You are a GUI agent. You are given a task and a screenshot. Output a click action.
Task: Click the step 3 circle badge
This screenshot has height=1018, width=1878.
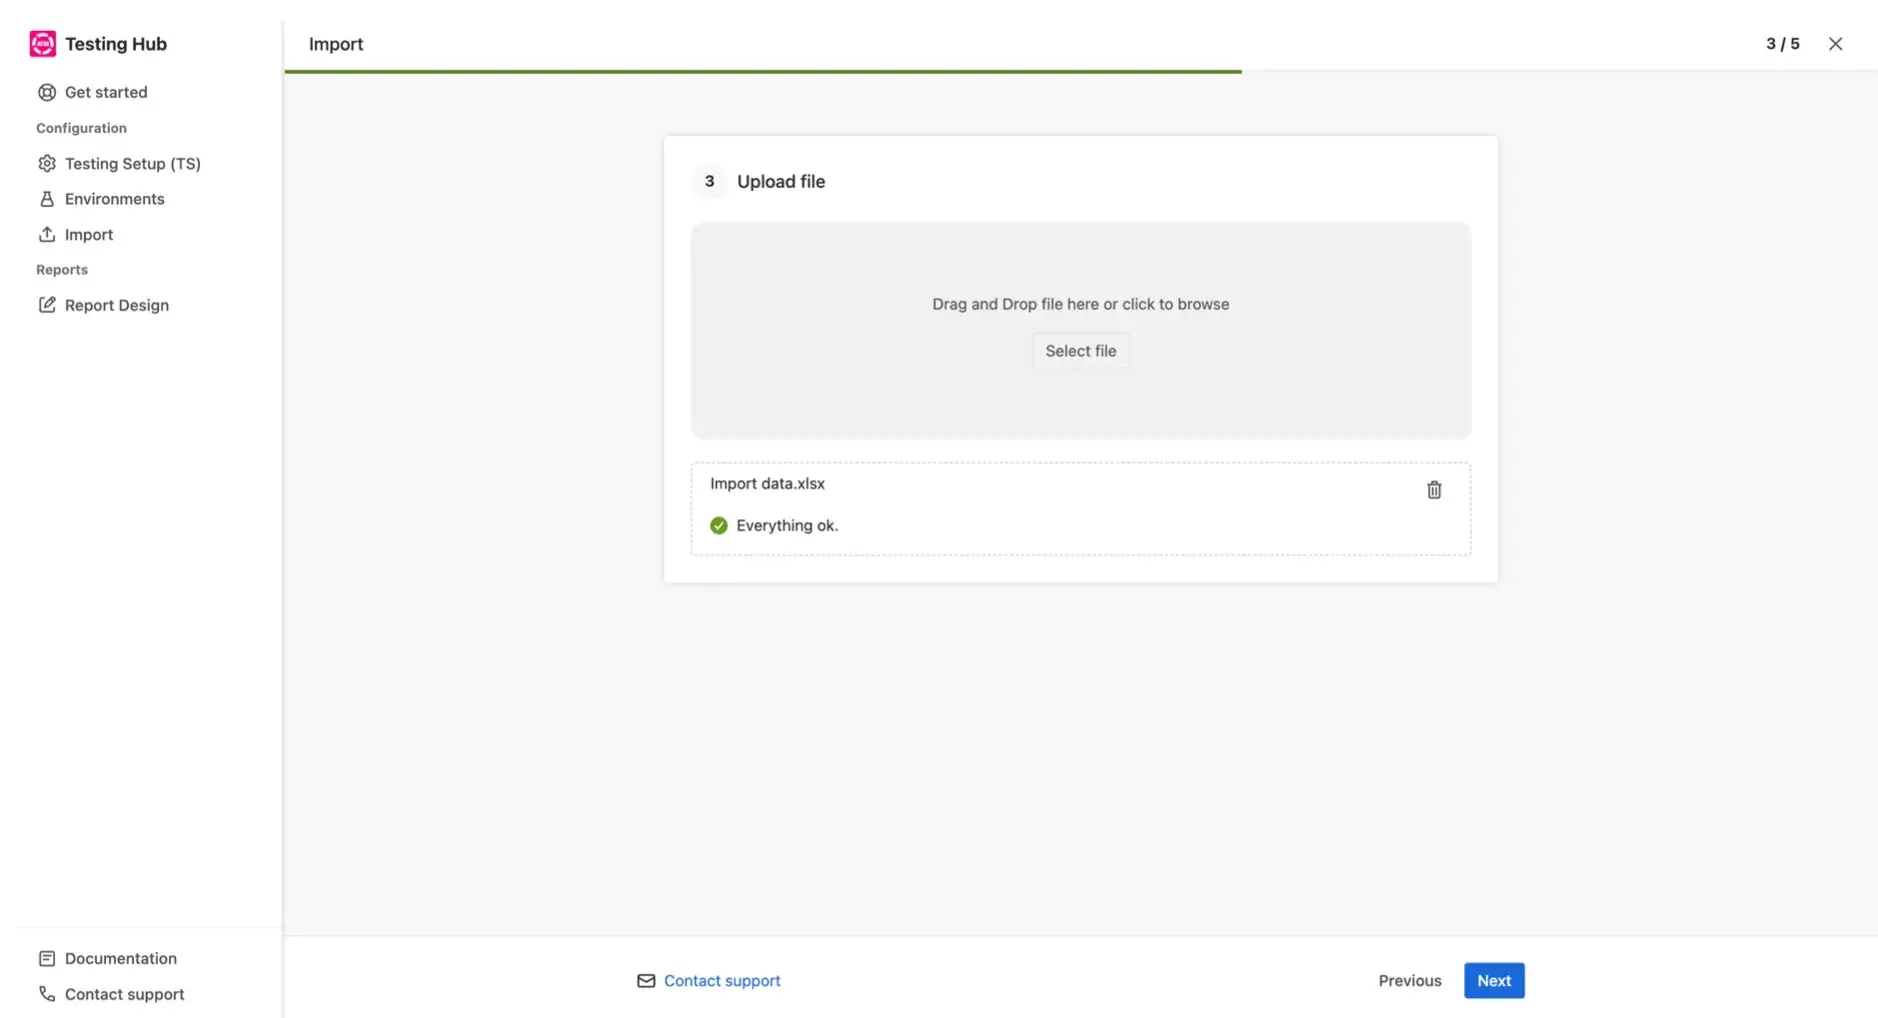point(709,181)
